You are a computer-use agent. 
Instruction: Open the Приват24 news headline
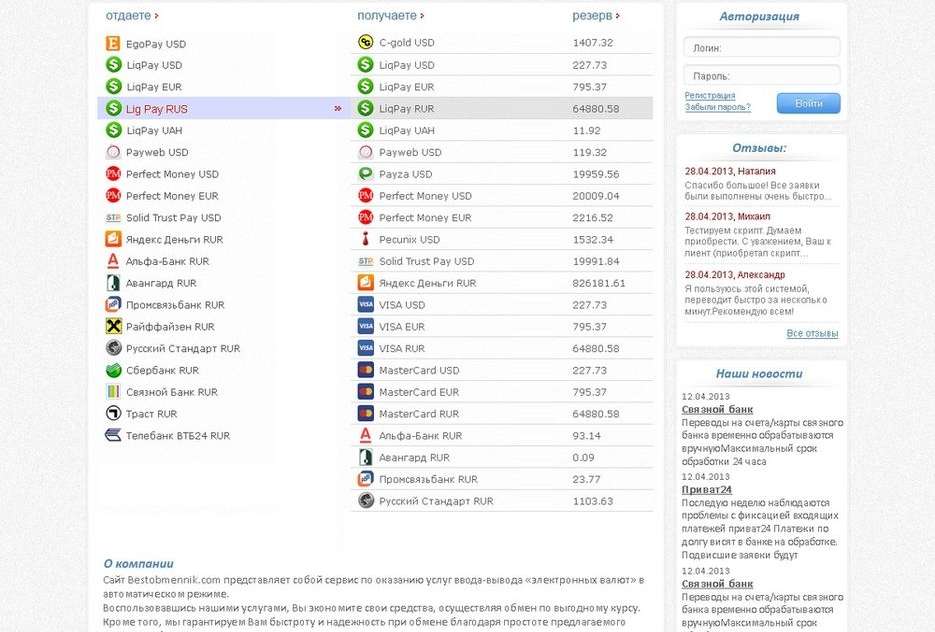pyautogui.click(x=707, y=490)
